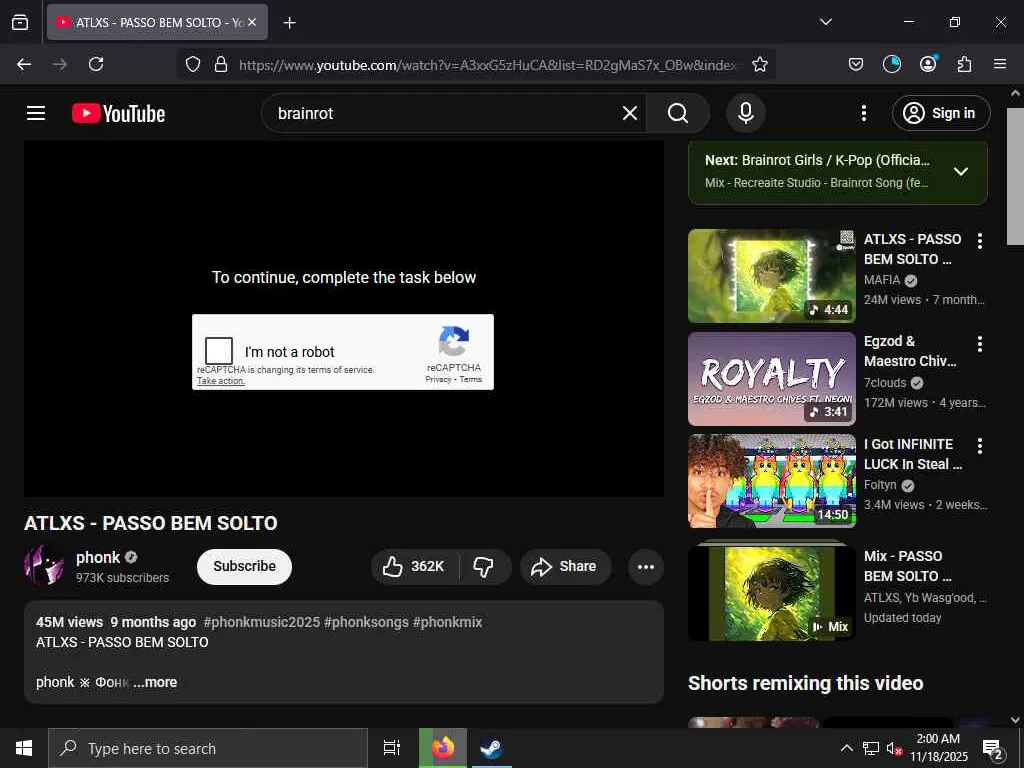Open the #phonksongs hashtag
This screenshot has height=768, width=1024.
click(x=366, y=622)
